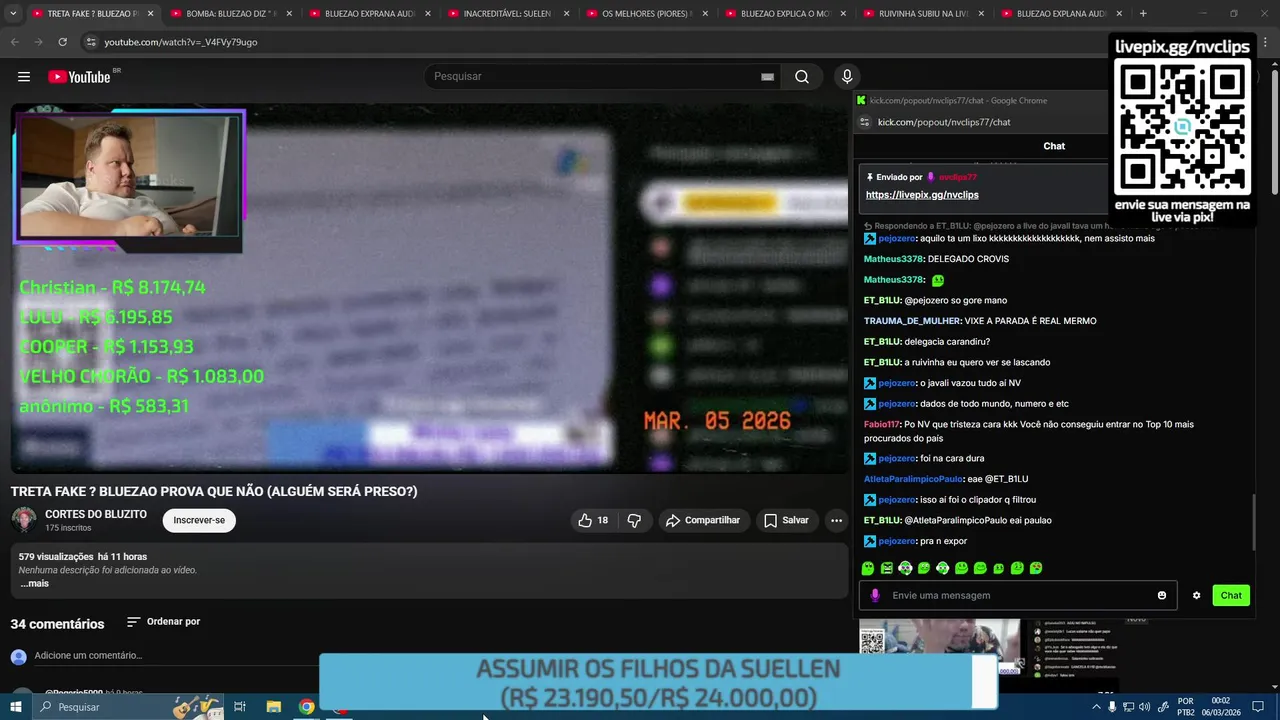Screen dimensions: 1280x720
Task: Open a new Chrome tab
Action: (1143, 14)
